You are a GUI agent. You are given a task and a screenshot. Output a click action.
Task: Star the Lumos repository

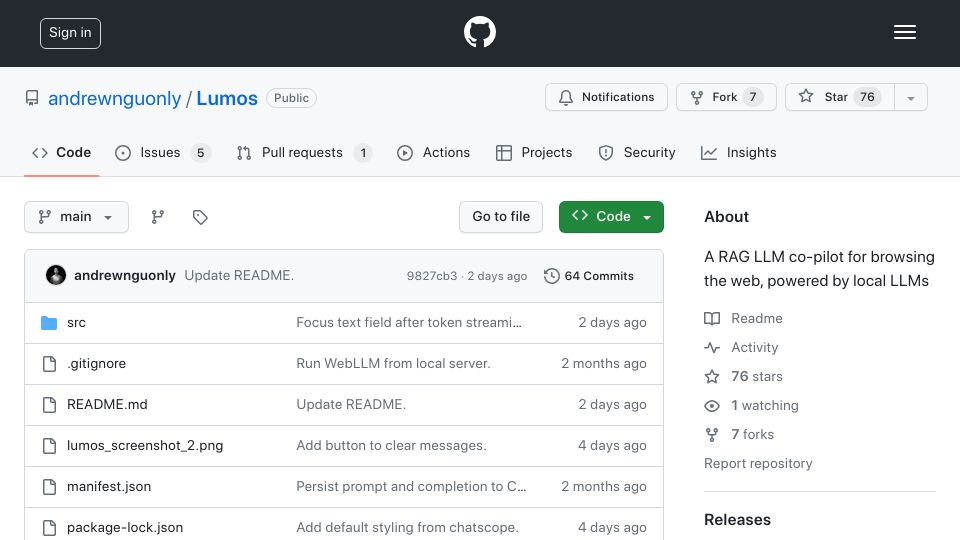click(839, 97)
